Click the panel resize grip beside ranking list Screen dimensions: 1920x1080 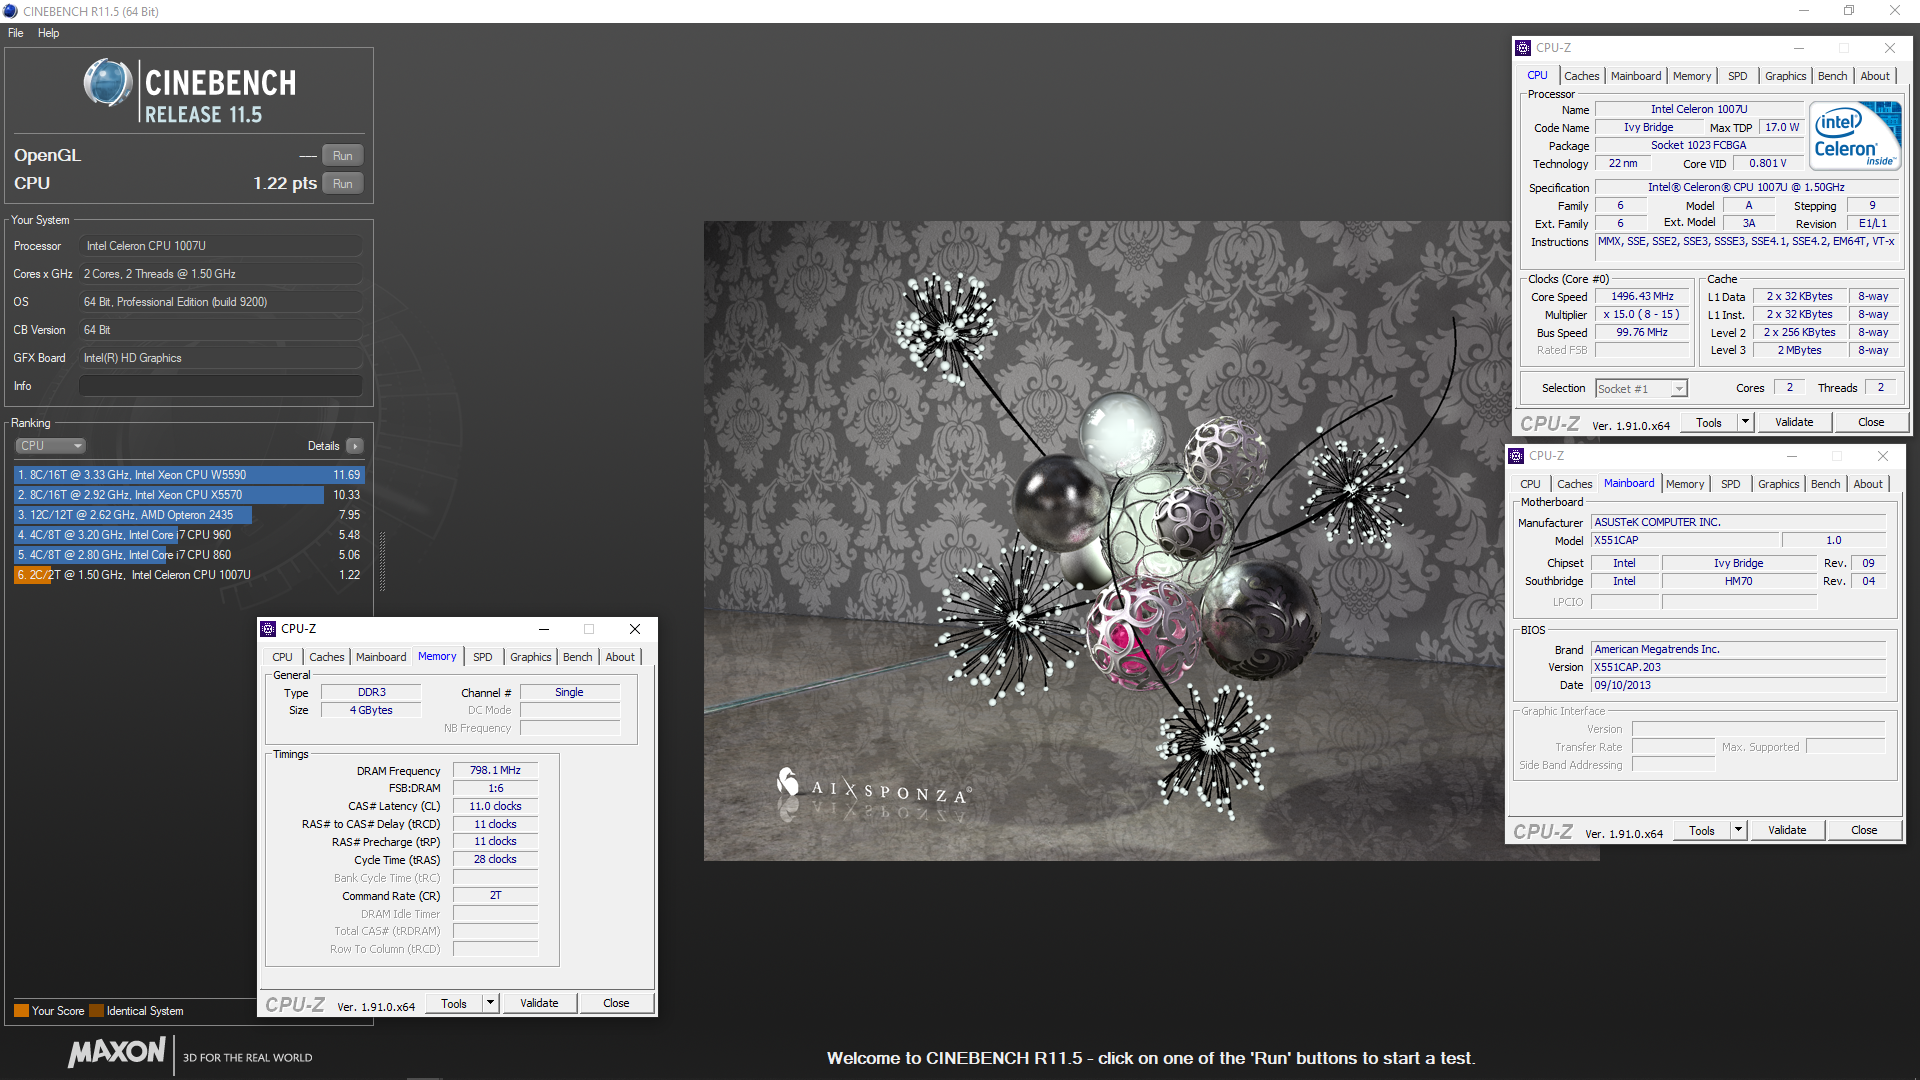point(381,563)
